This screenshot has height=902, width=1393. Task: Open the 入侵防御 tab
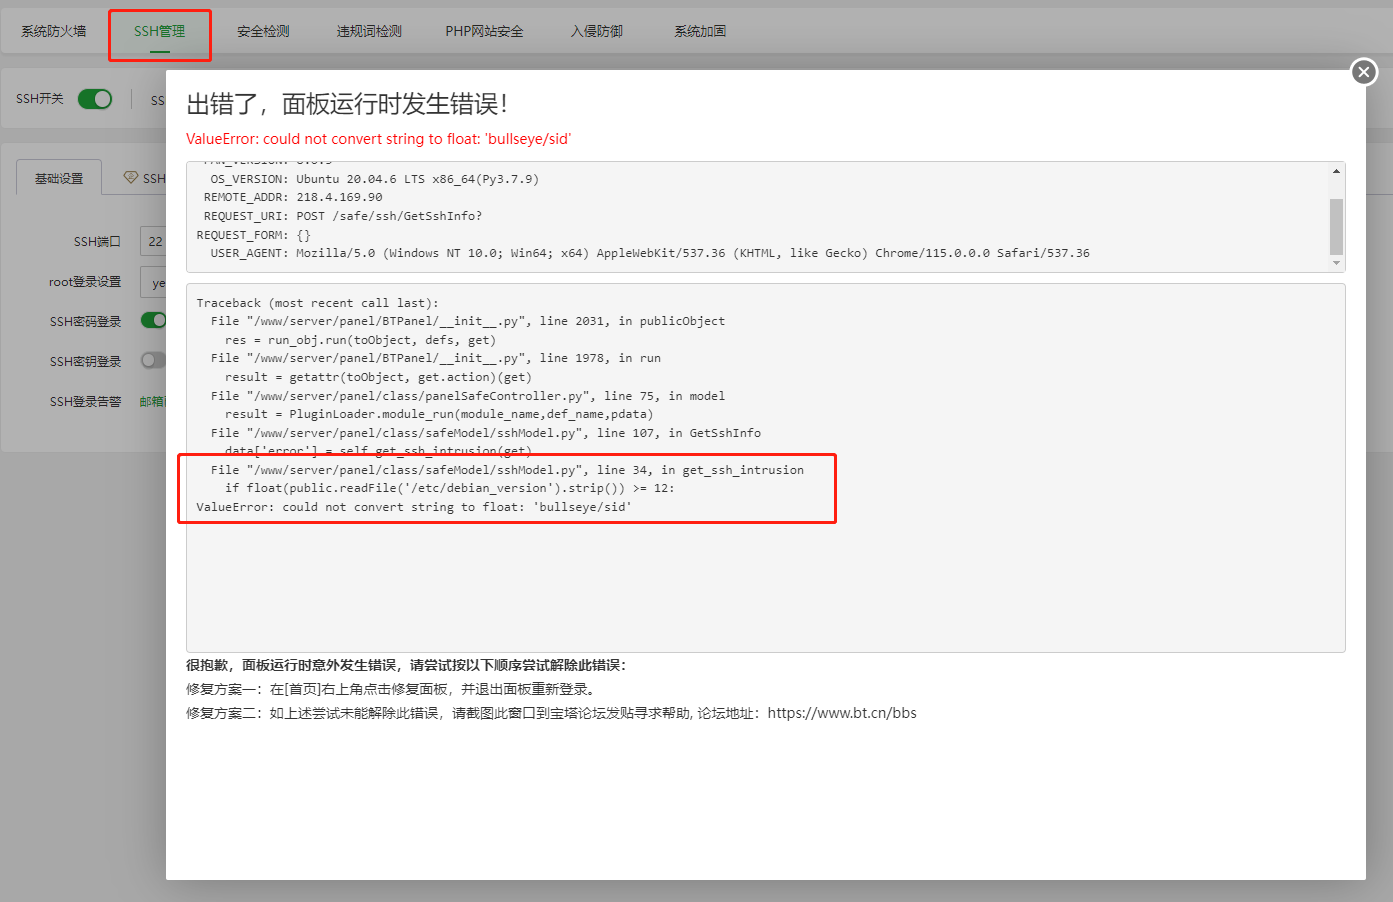tap(597, 31)
